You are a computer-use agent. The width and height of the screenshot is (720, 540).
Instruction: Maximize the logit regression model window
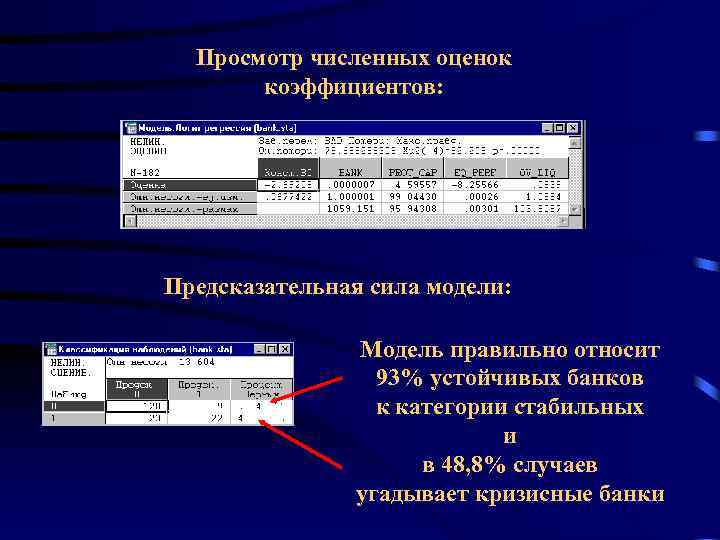point(559,128)
